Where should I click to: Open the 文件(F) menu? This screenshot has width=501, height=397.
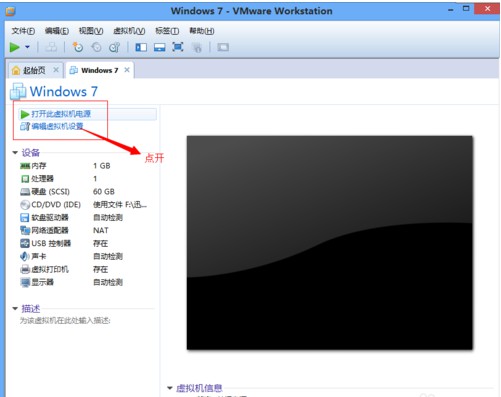tap(23, 31)
